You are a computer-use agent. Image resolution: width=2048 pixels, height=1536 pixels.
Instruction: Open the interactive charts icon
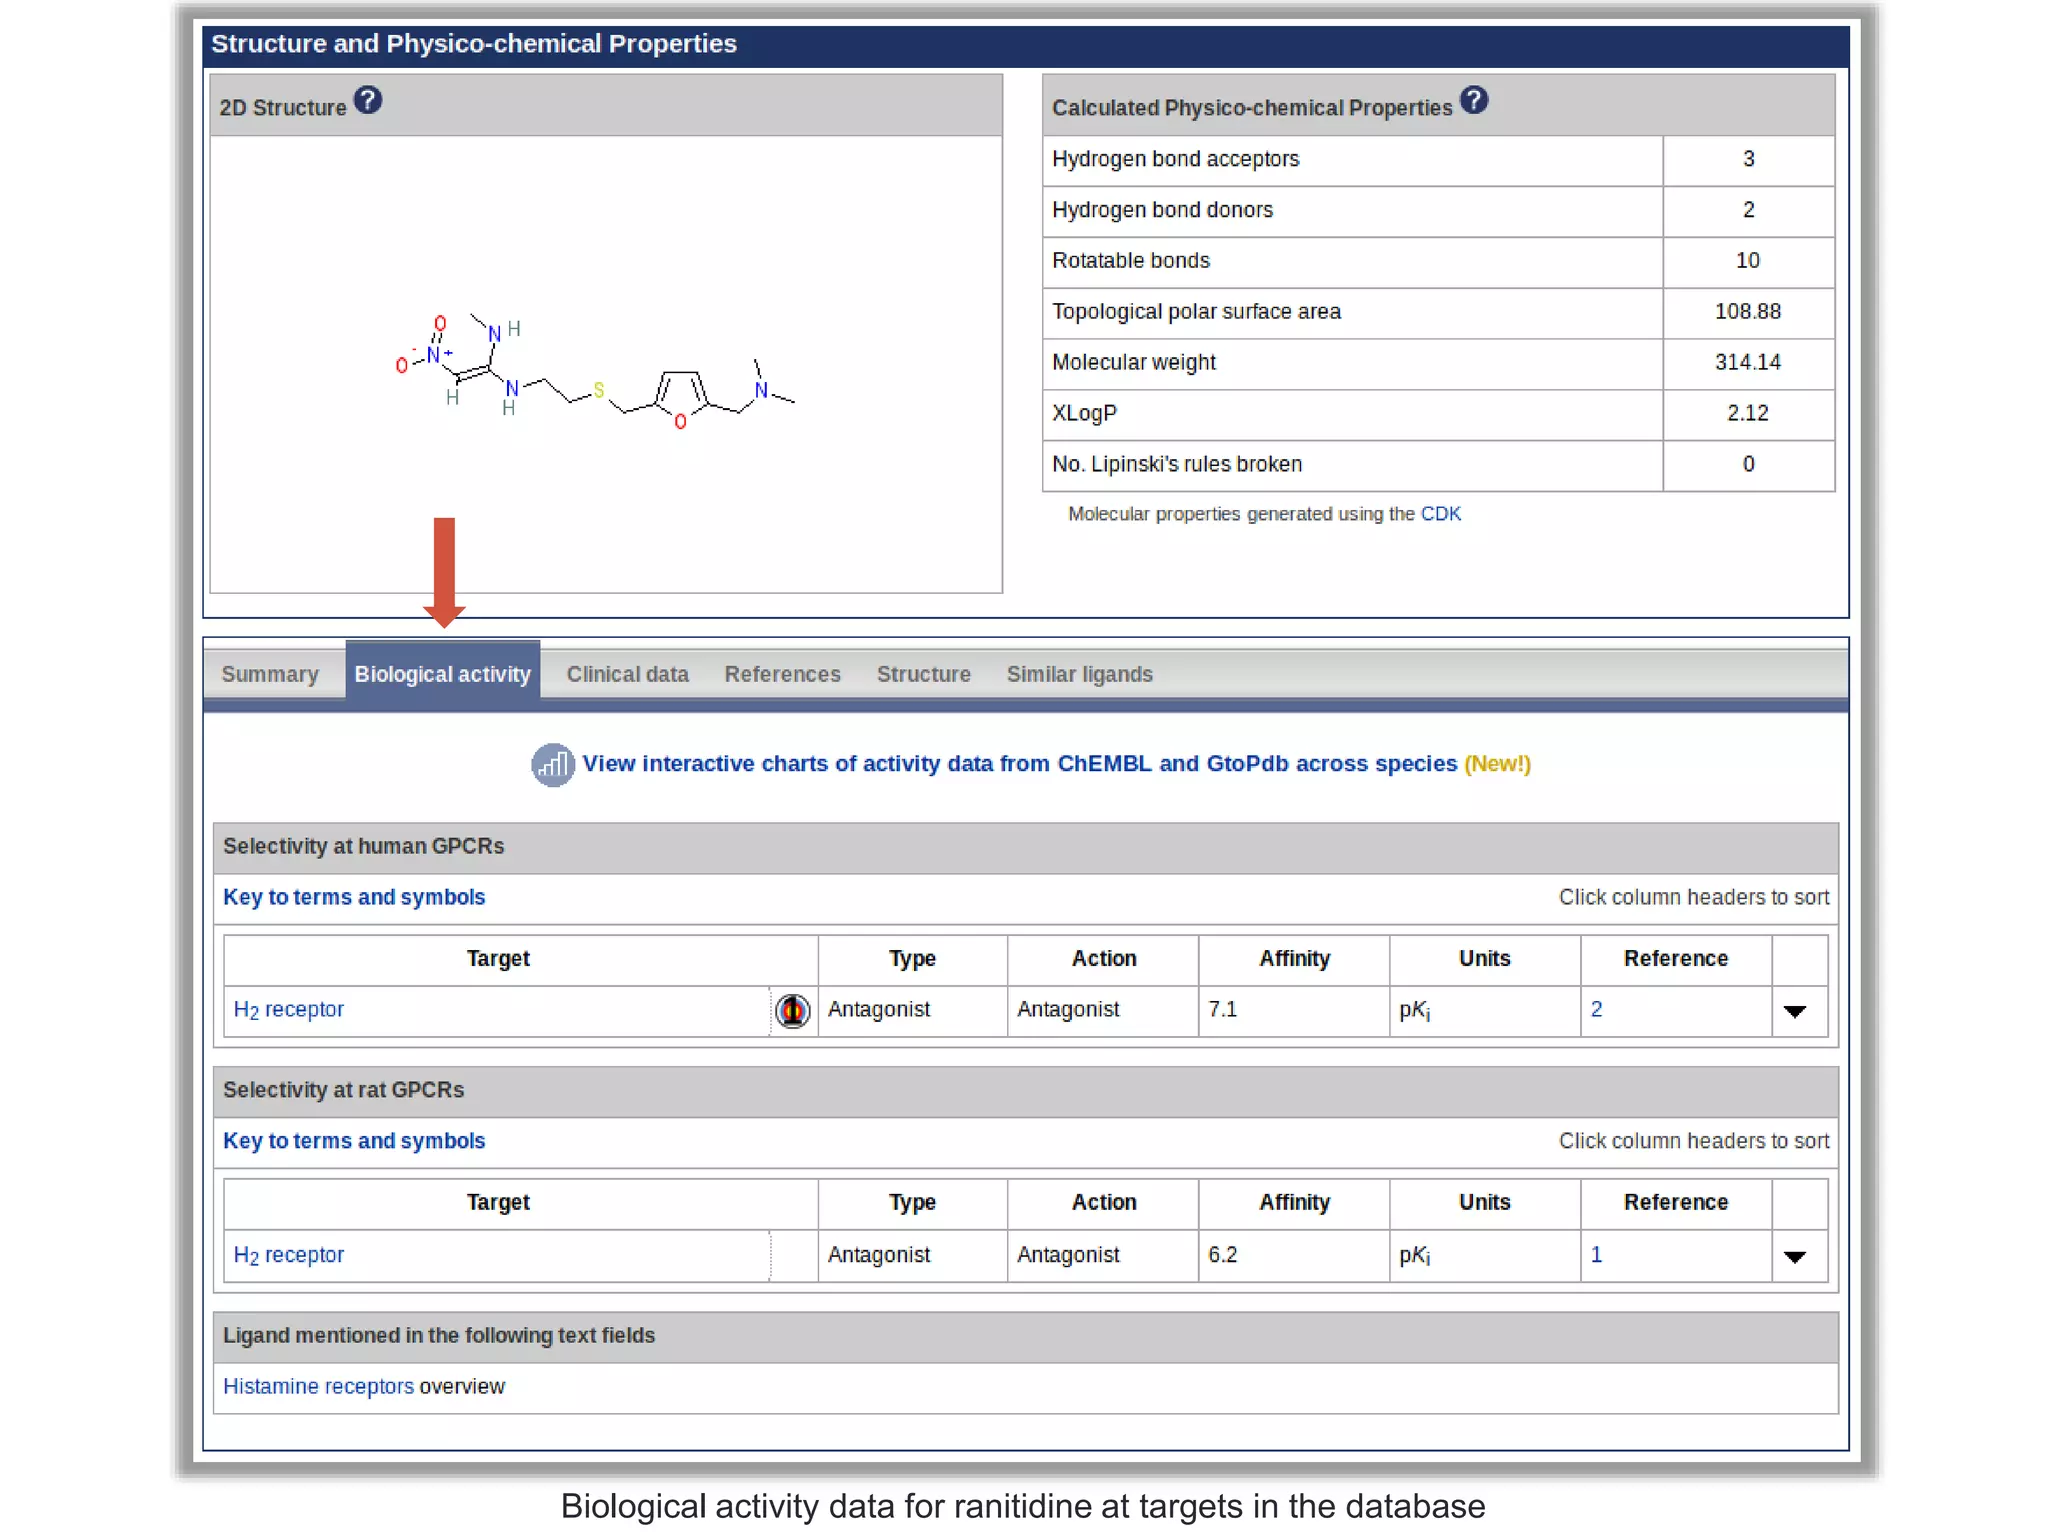[552, 765]
